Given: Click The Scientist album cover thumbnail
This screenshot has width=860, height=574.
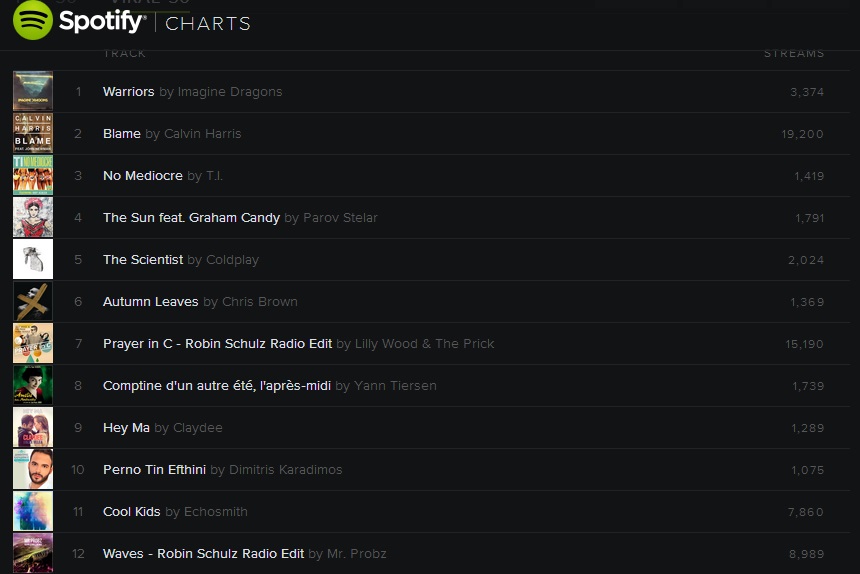Looking at the screenshot, I should (x=33, y=259).
